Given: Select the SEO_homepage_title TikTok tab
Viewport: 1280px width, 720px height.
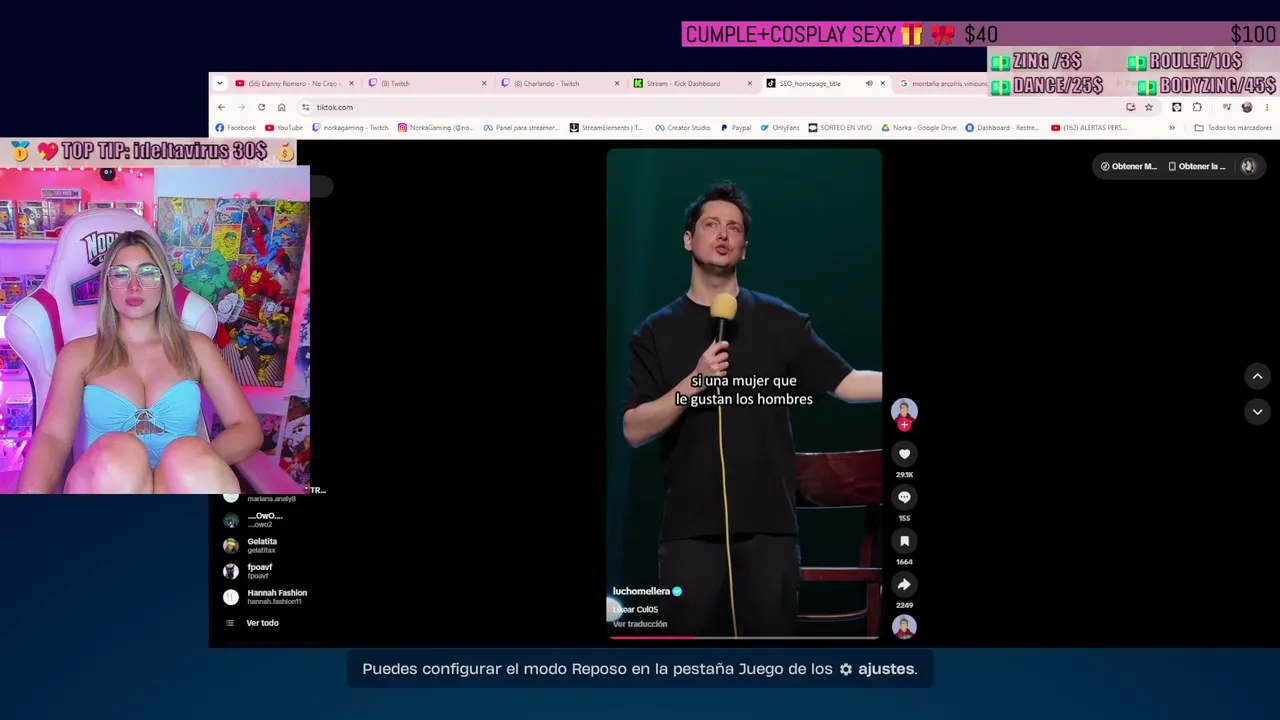Looking at the screenshot, I should (x=826, y=83).
